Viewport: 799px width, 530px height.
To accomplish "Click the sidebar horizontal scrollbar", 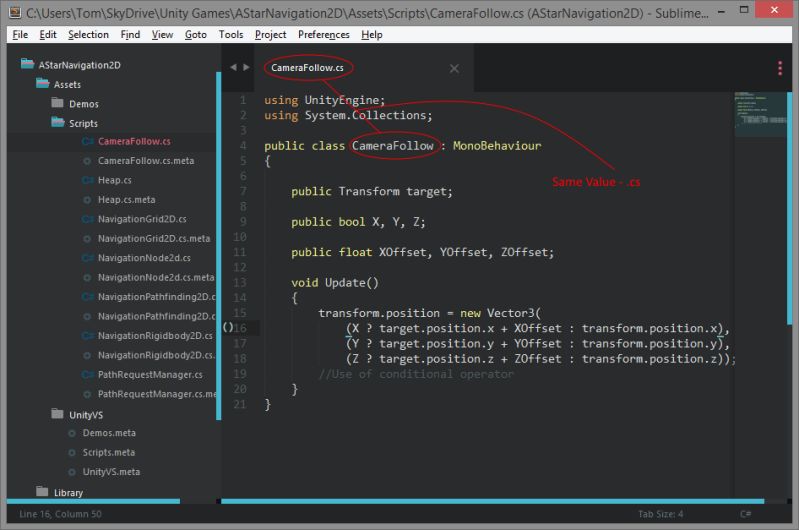I will pyautogui.click(x=93, y=501).
